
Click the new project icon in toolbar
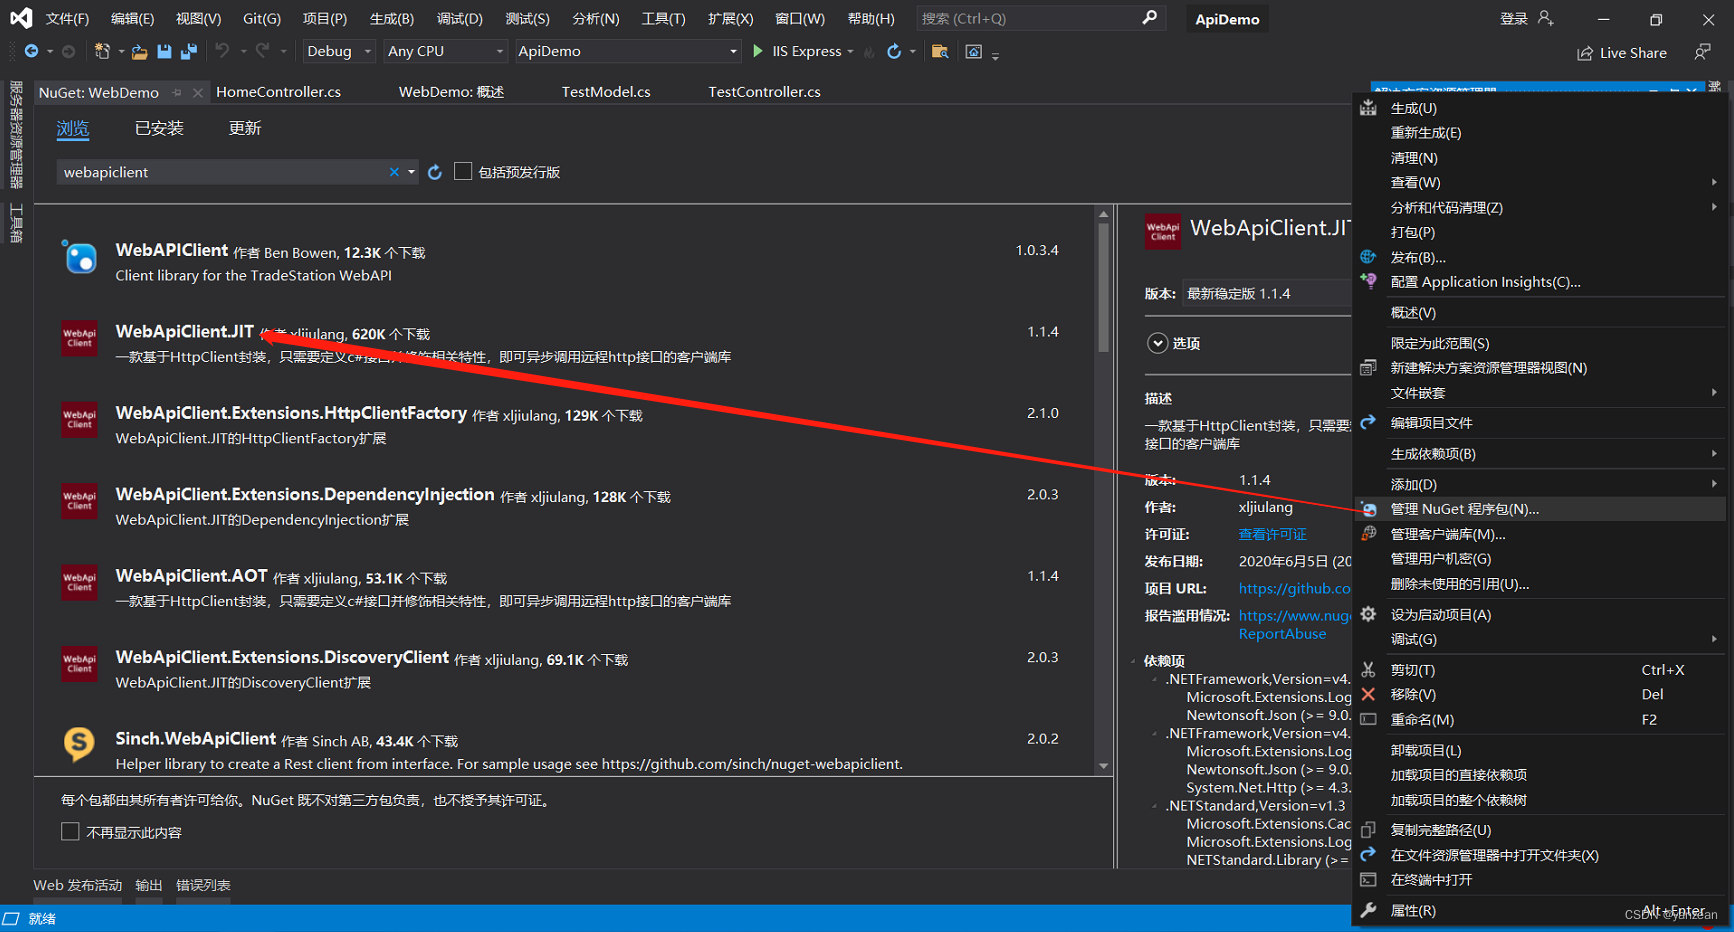pyautogui.click(x=102, y=51)
